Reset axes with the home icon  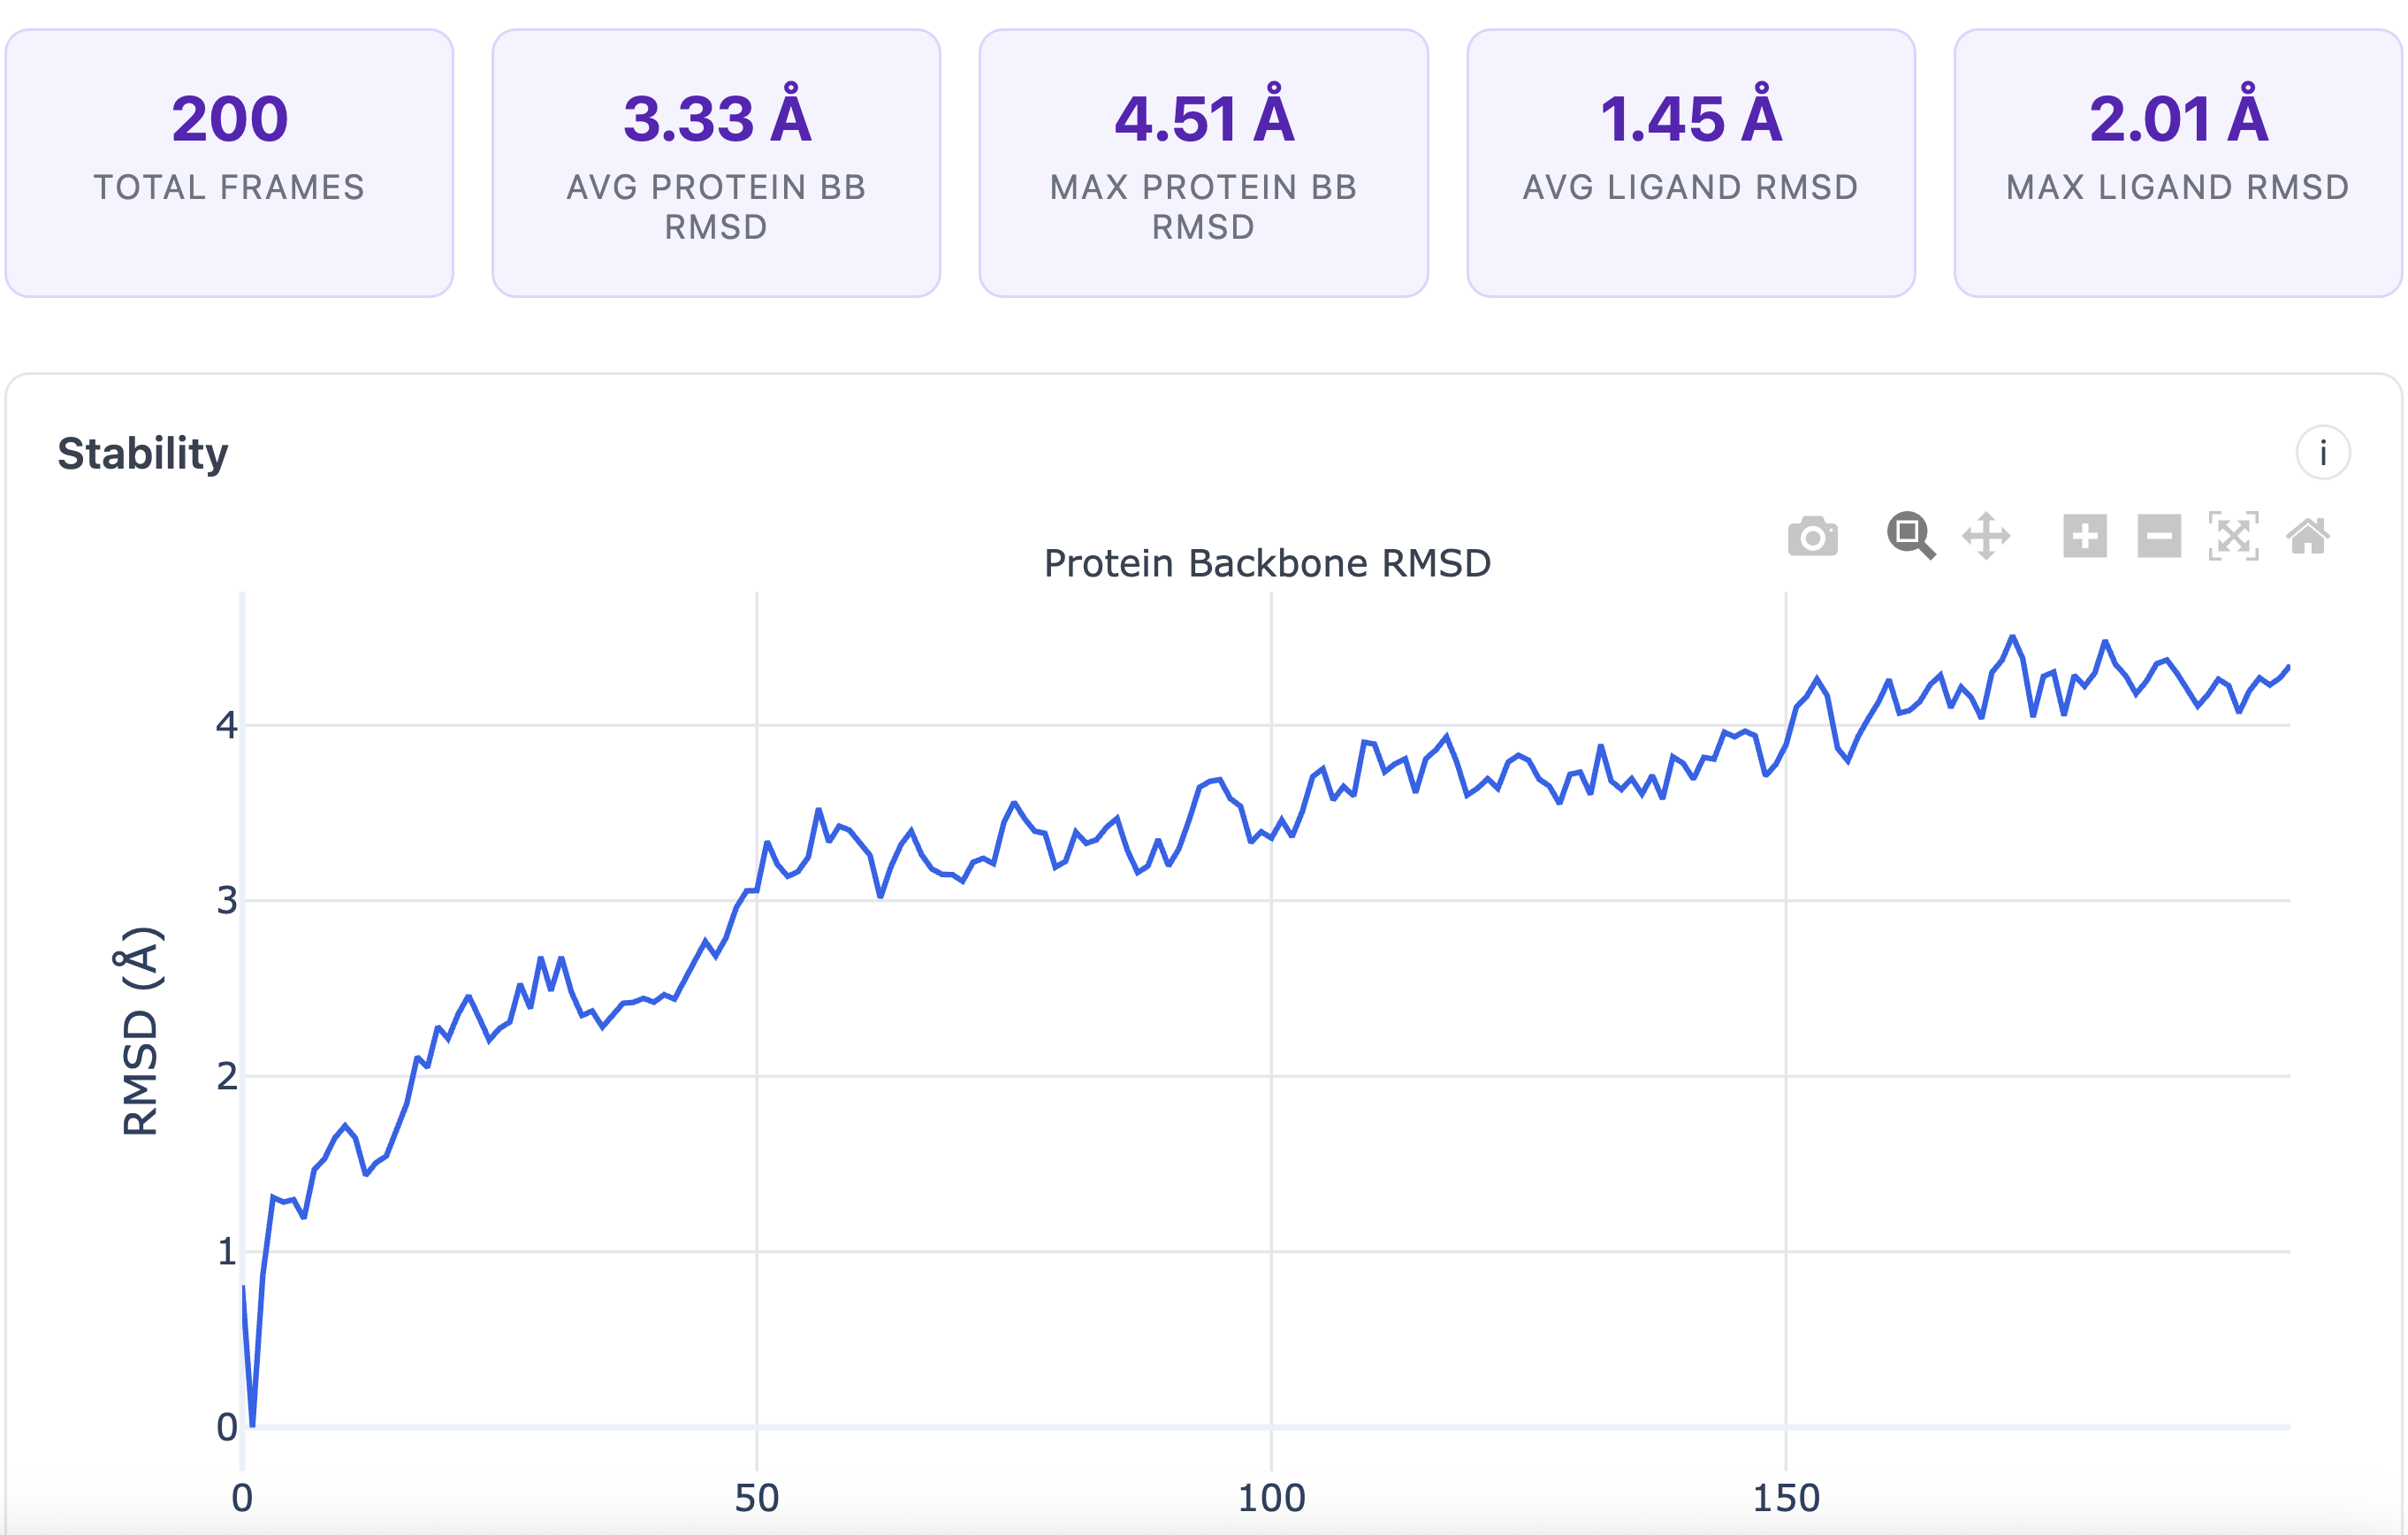tap(2310, 537)
